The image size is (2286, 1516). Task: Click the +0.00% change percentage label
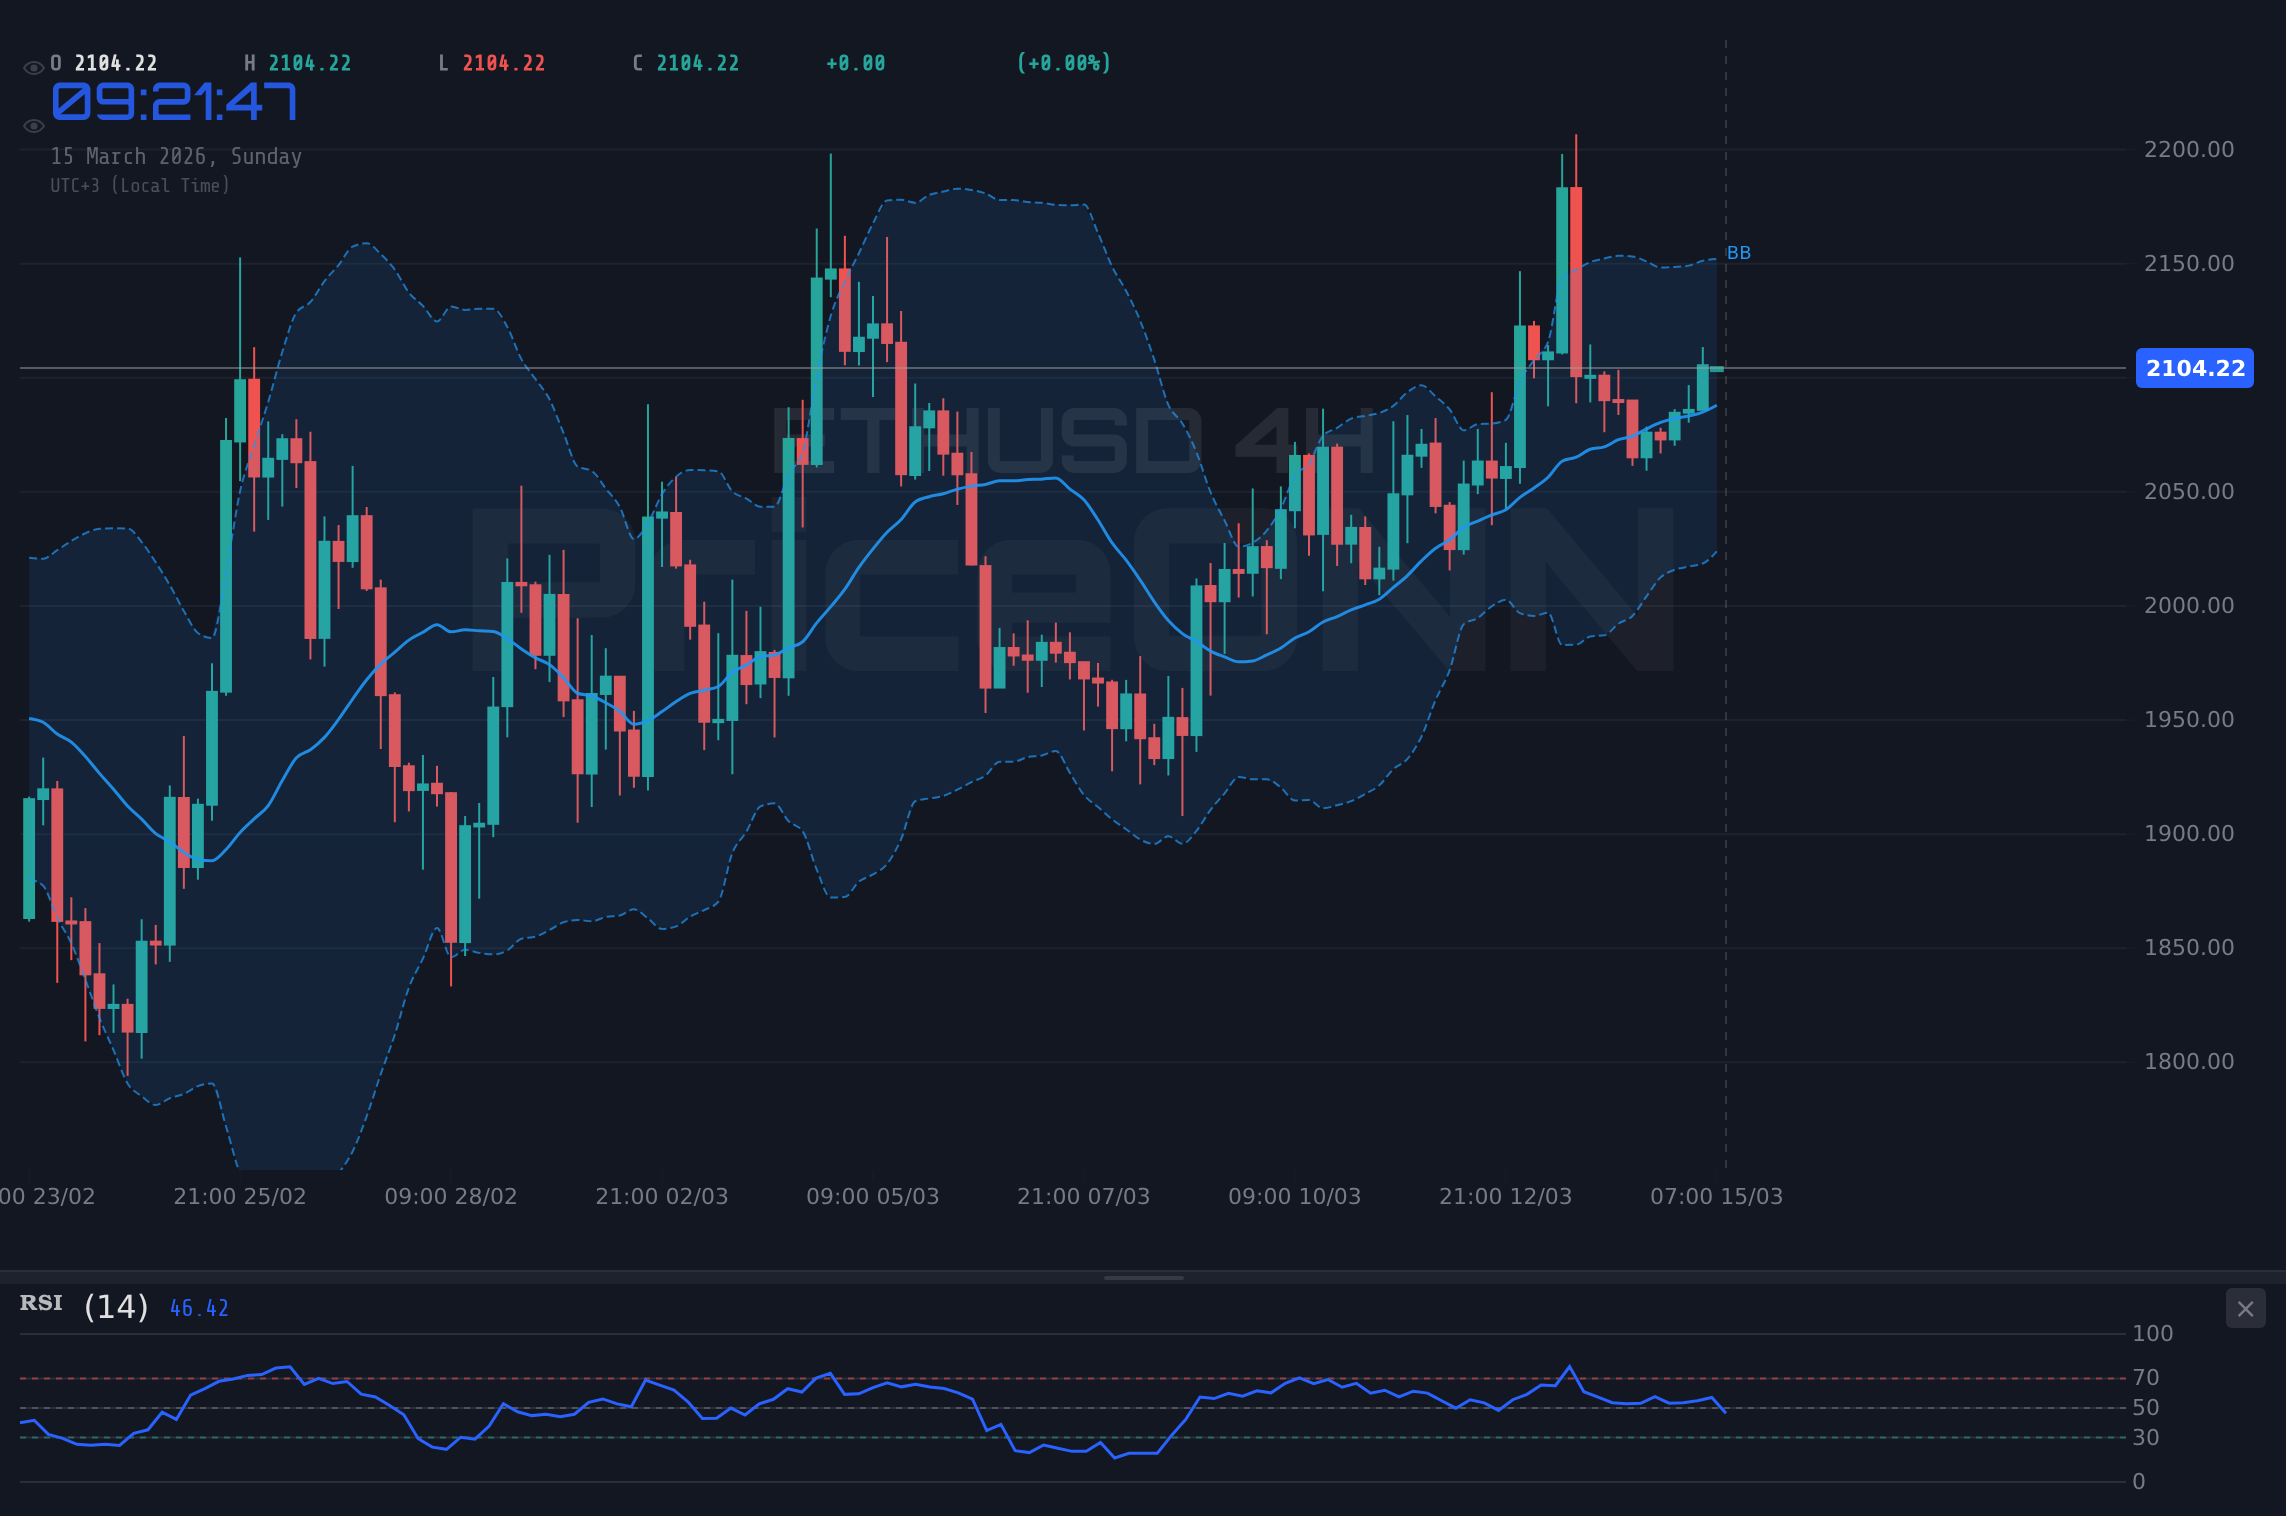coord(1063,62)
